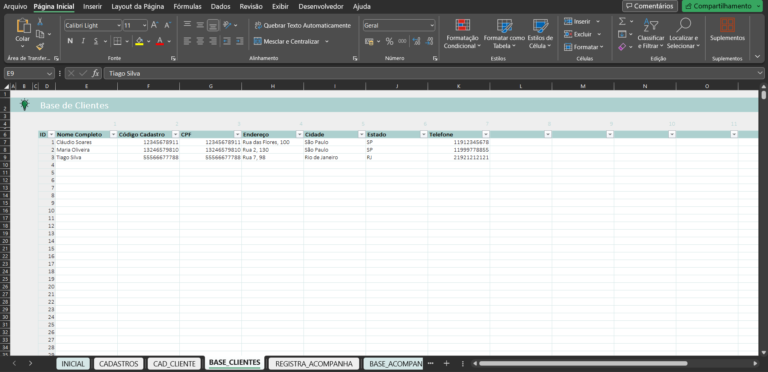The height and width of the screenshot is (372, 768).
Task: Open the Fórmulas ribbon tab
Action: pos(188,6)
